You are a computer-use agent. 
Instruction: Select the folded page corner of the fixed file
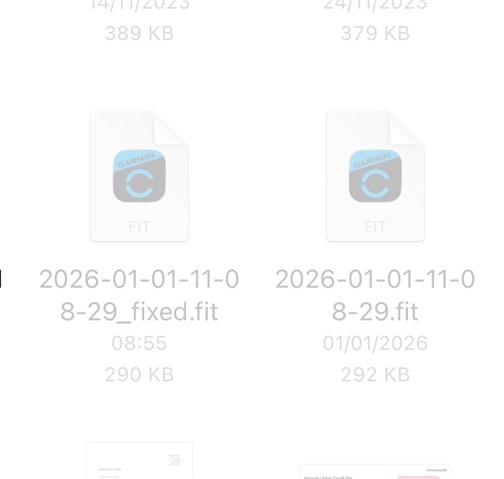171,128
